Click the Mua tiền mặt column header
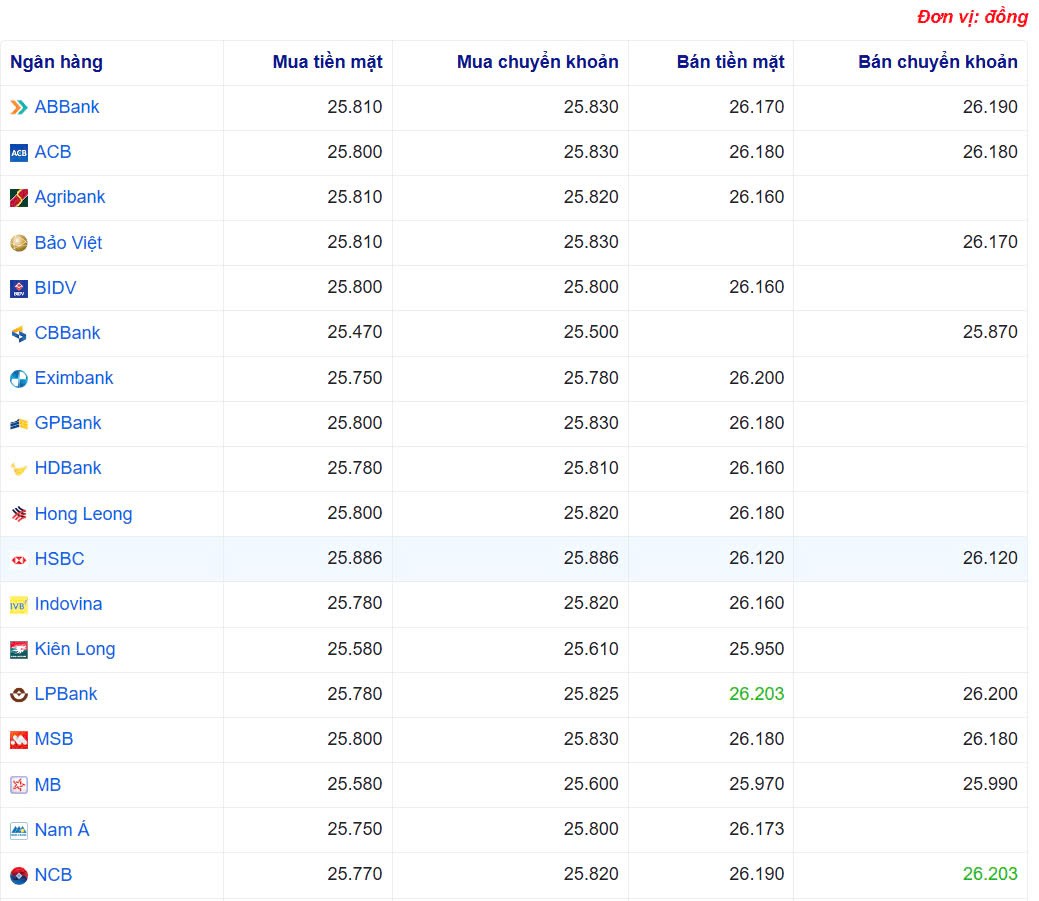Image resolution: width=1039 pixels, height=901 pixels. point(327,62)
